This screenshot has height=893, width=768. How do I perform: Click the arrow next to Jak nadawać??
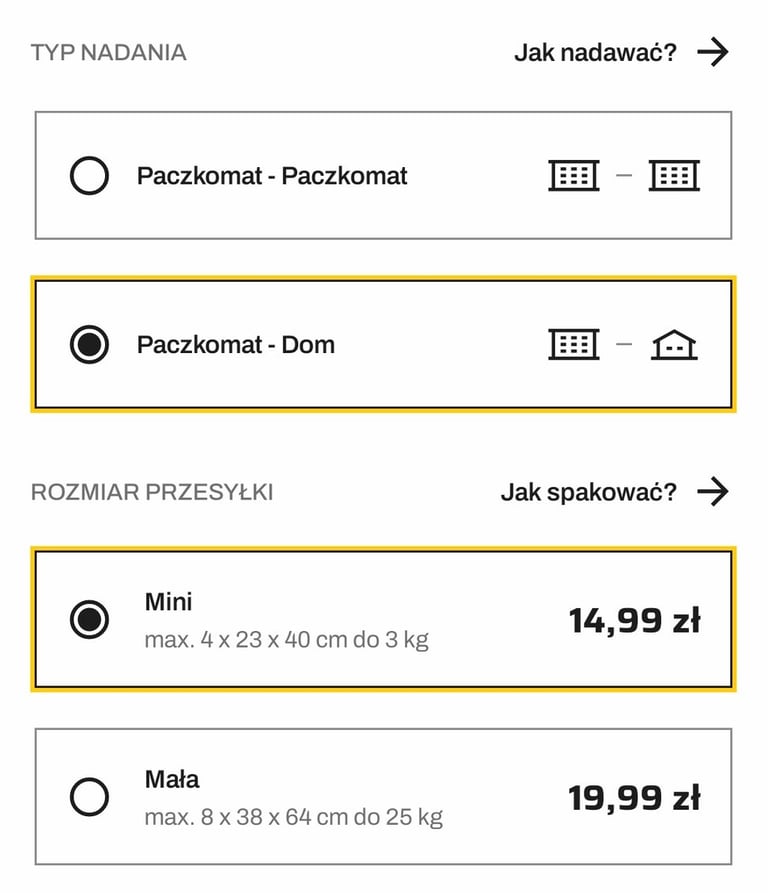click(713, 52)
